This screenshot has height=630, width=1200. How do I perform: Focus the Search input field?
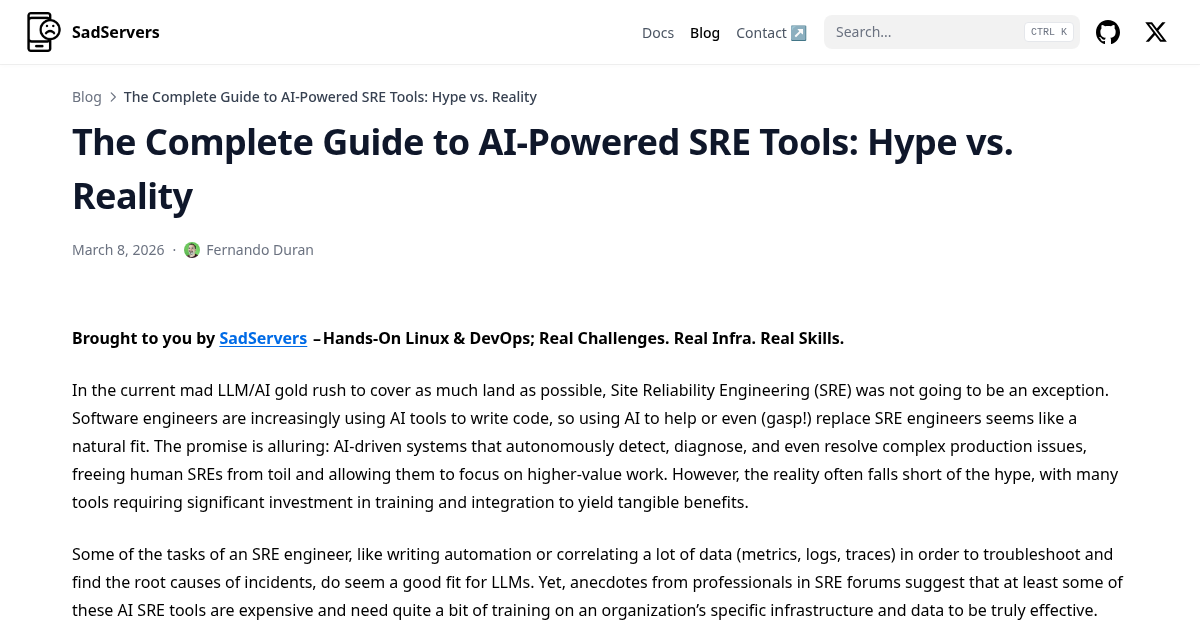pyautogui.click(x=952, y=32)
